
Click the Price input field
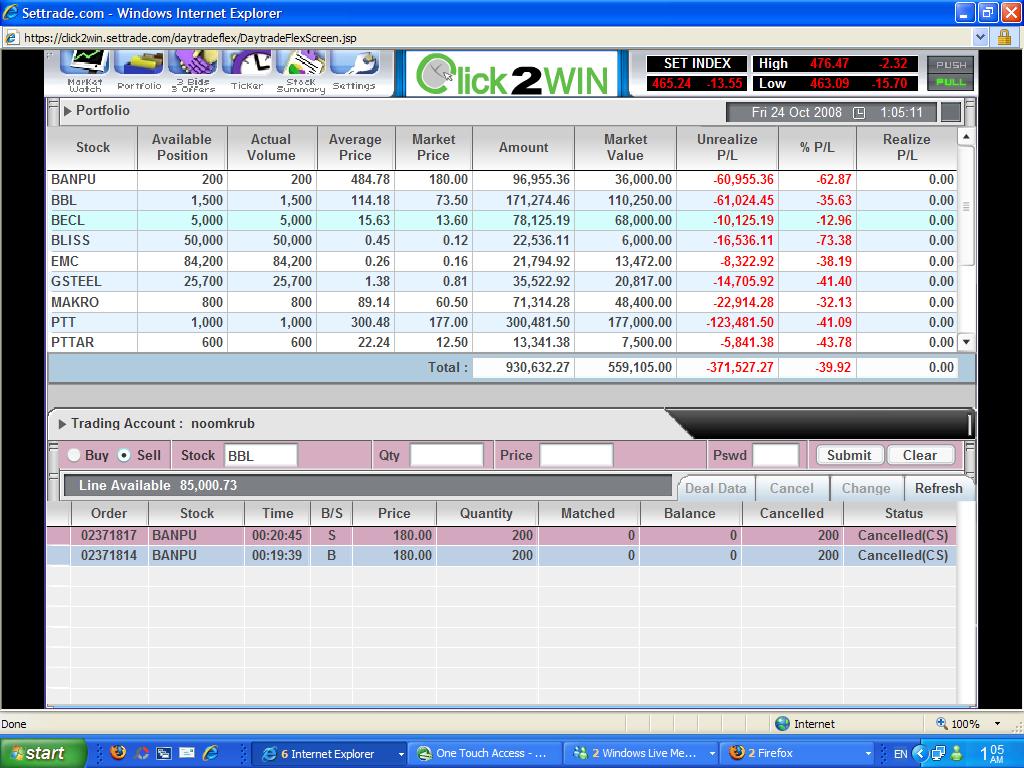pos(576,455)
